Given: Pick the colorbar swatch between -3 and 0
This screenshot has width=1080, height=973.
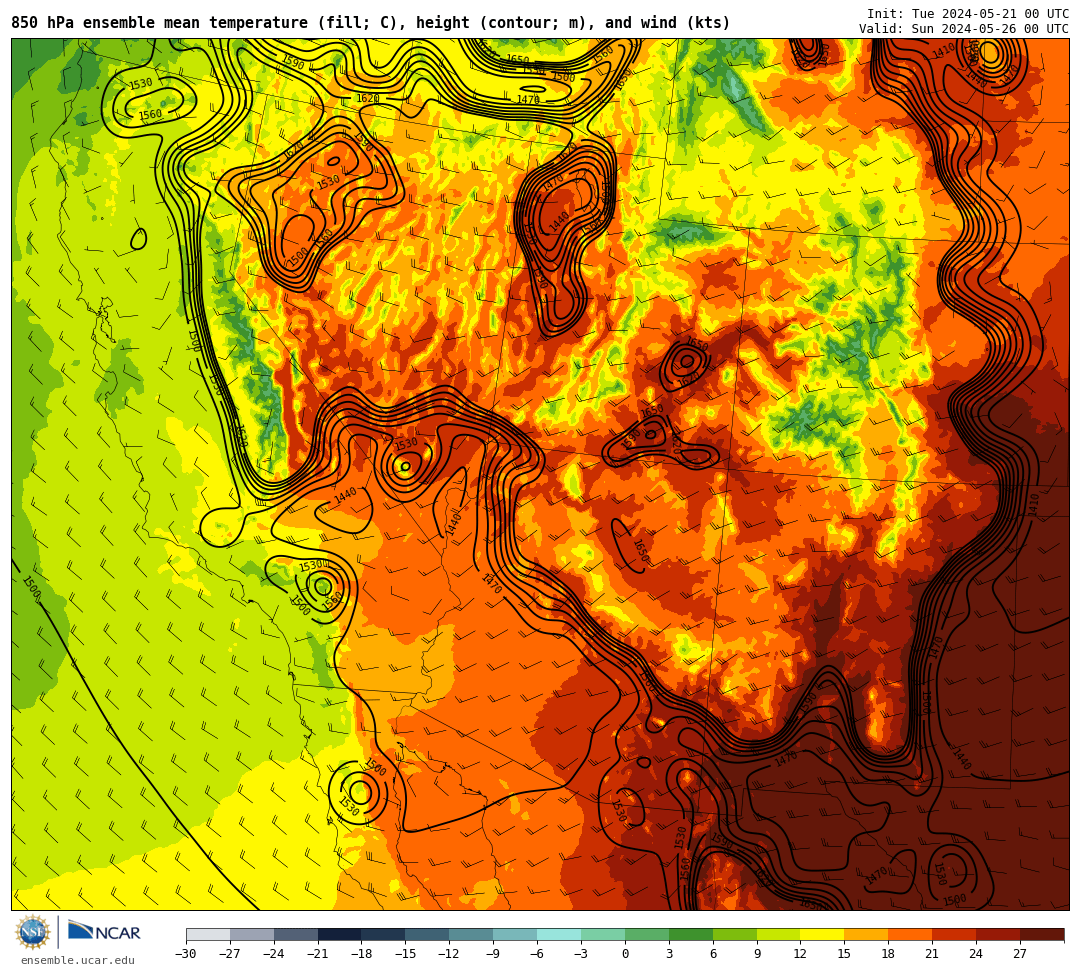Looking at the screenshot, I should 603,934.
